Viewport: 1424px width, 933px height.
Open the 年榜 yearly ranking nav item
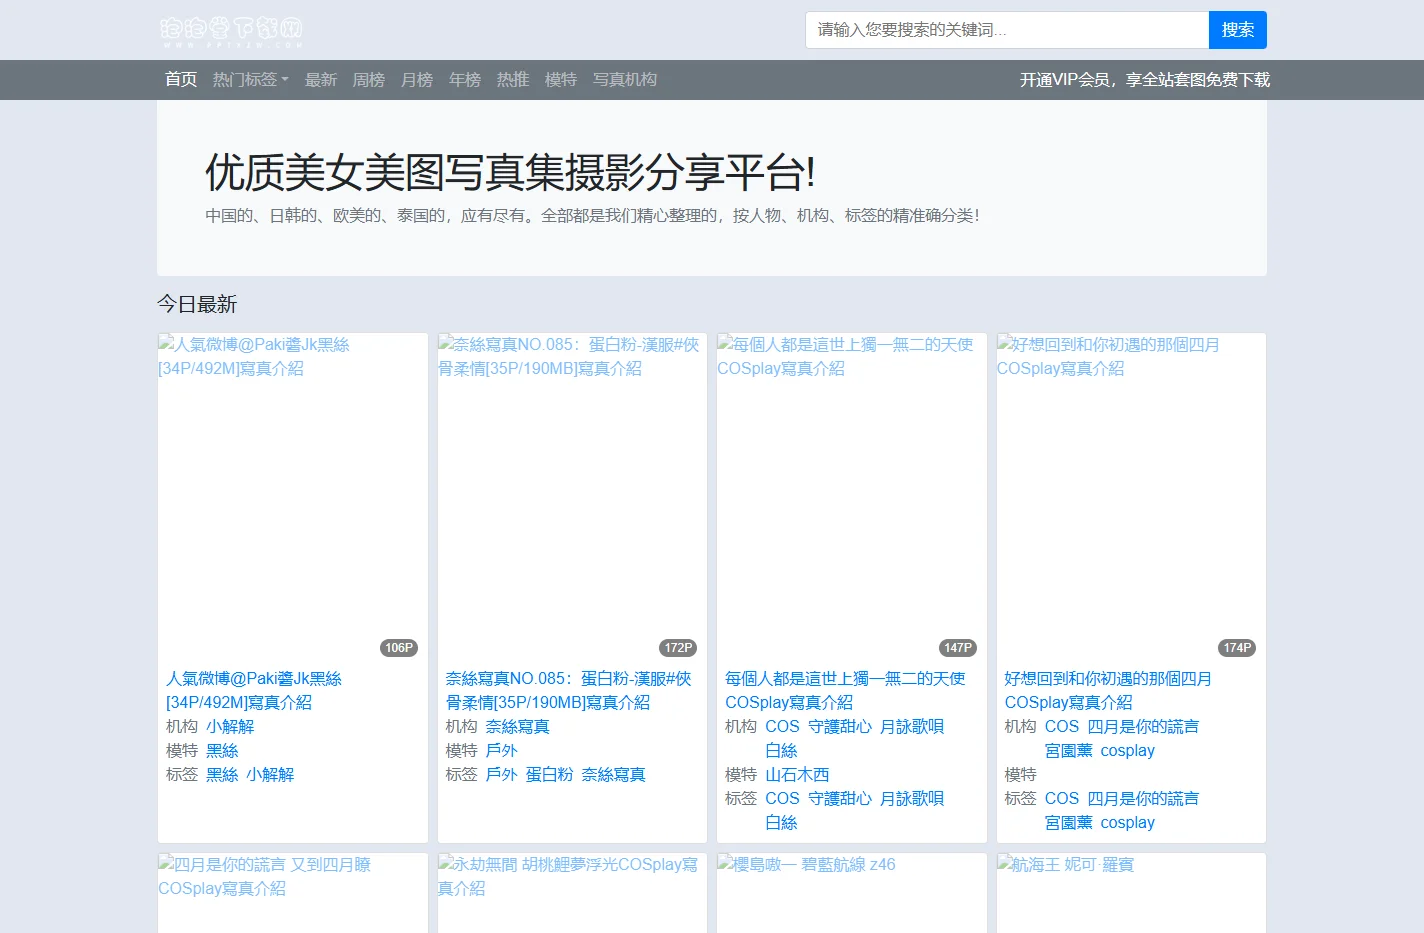point(465,80)
